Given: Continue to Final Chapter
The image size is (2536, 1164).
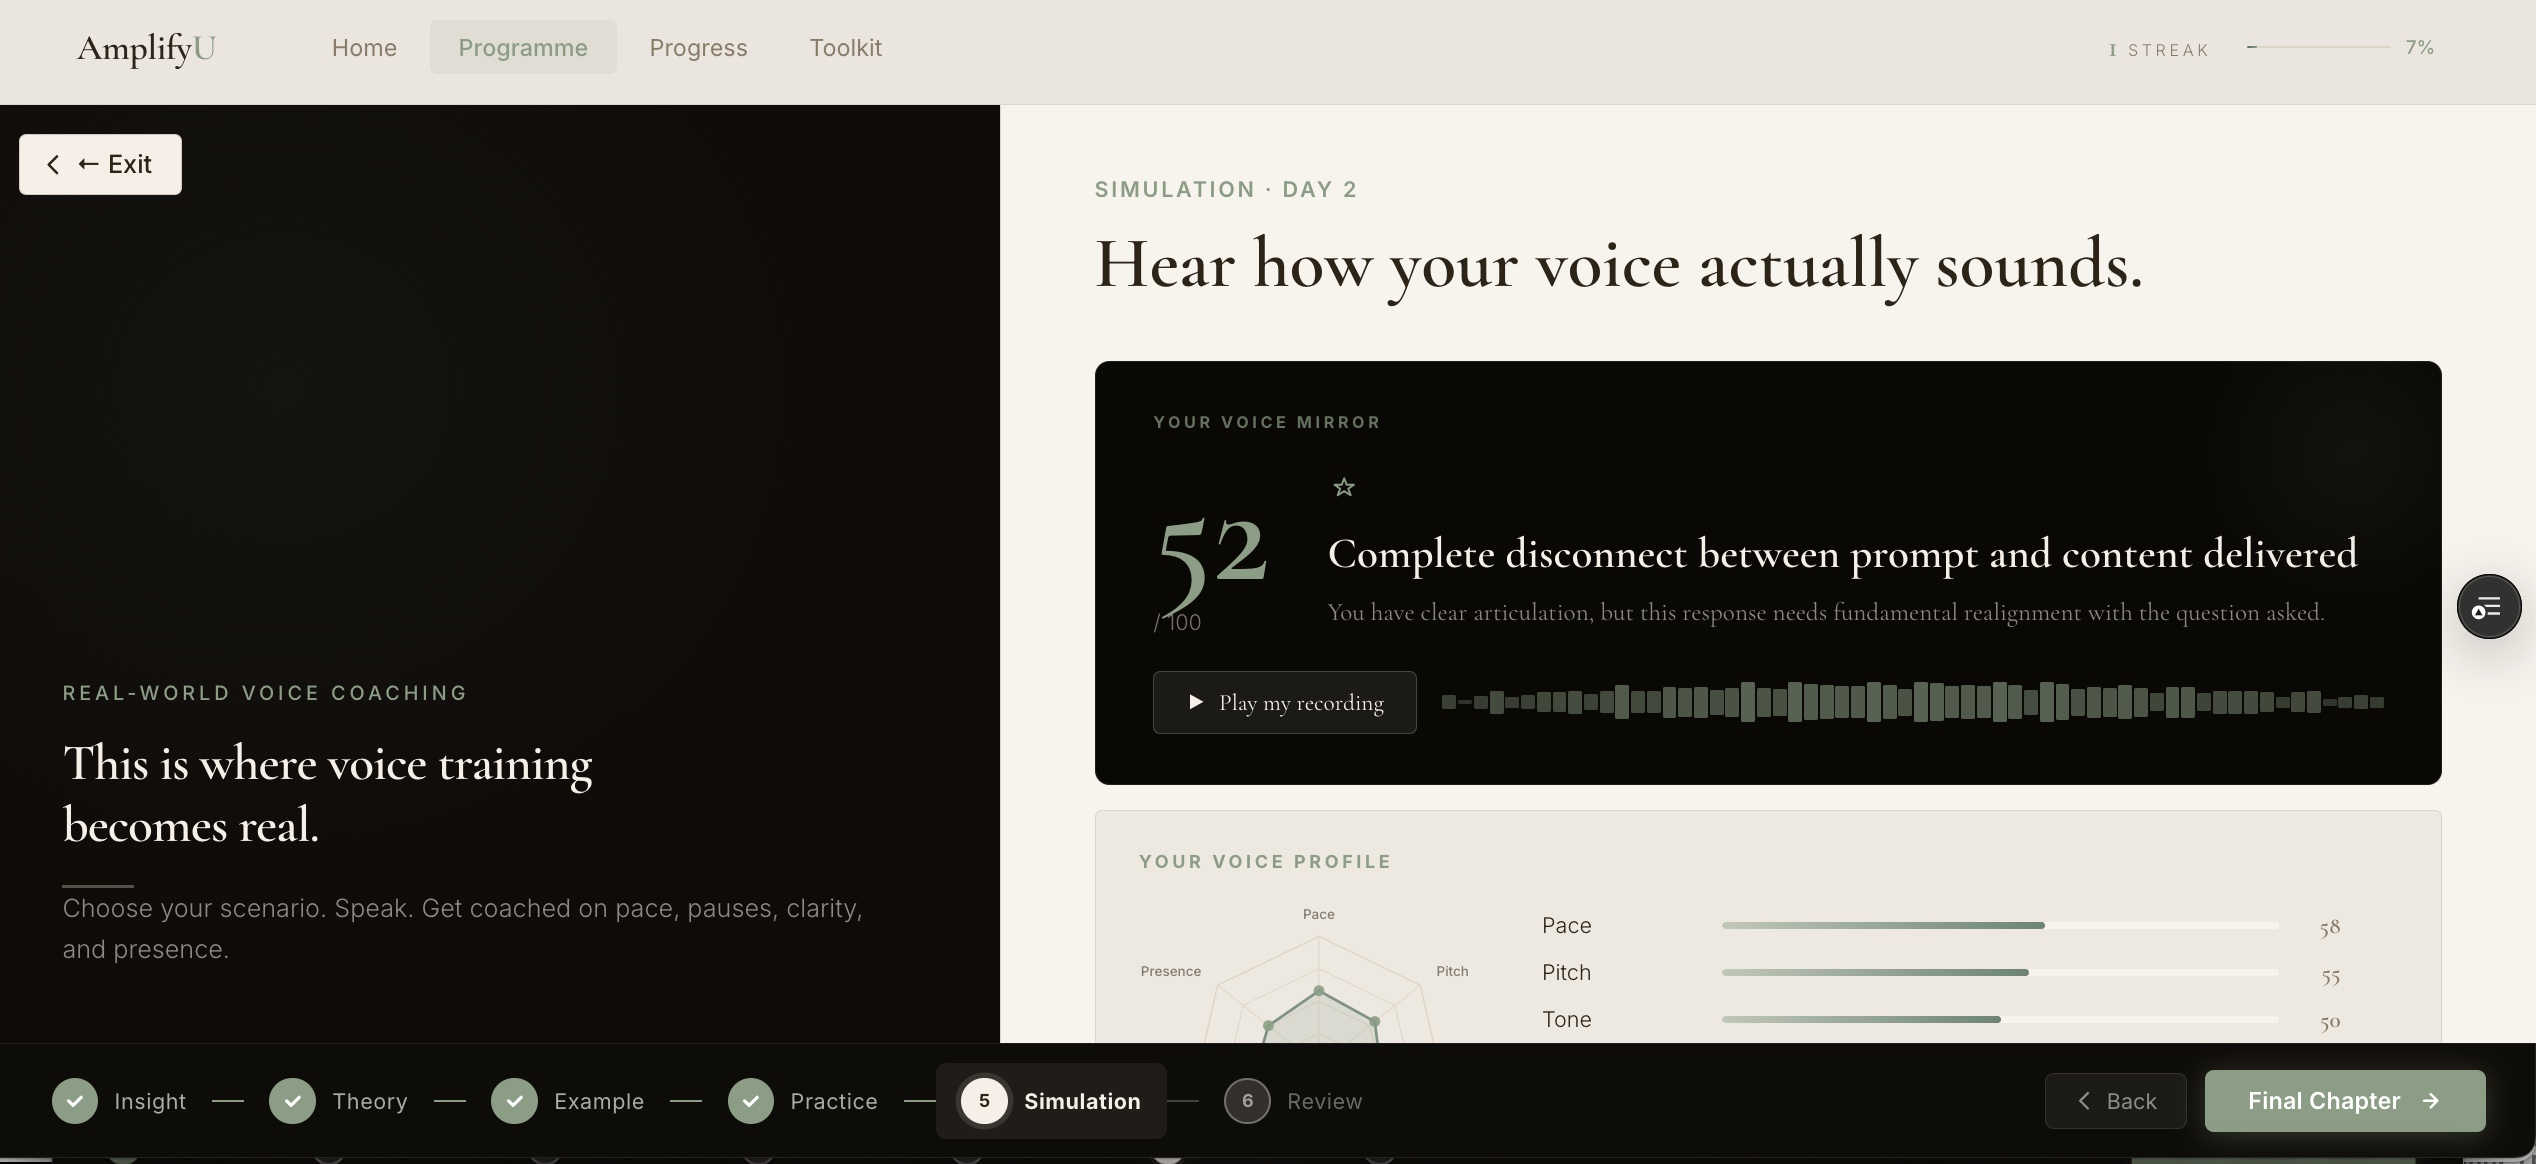Looking at the screenshot, I should point(2345,1101).
